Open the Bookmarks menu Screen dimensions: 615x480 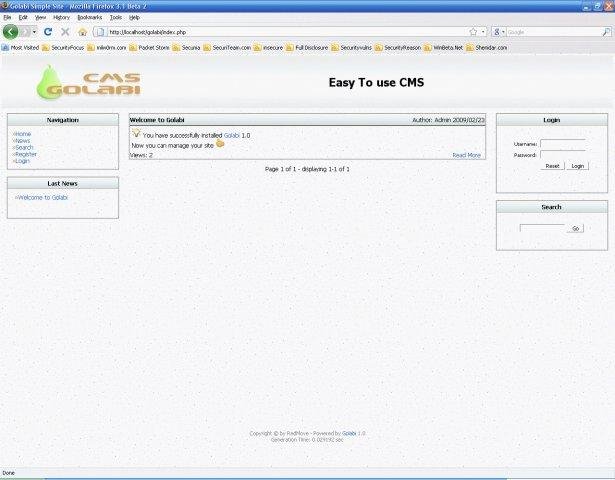pyautogui.click(x=89, y=18)
